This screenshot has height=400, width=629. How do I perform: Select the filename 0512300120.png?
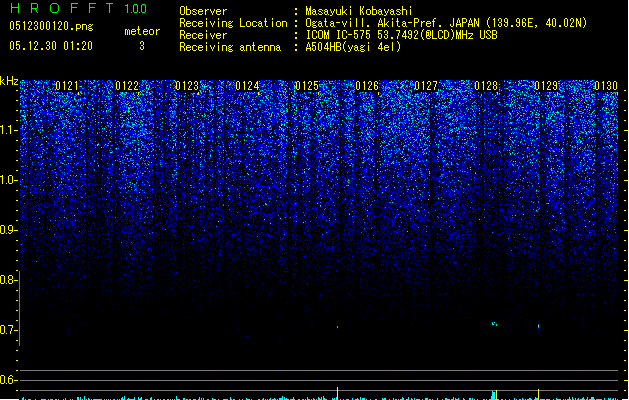(51, 26)
